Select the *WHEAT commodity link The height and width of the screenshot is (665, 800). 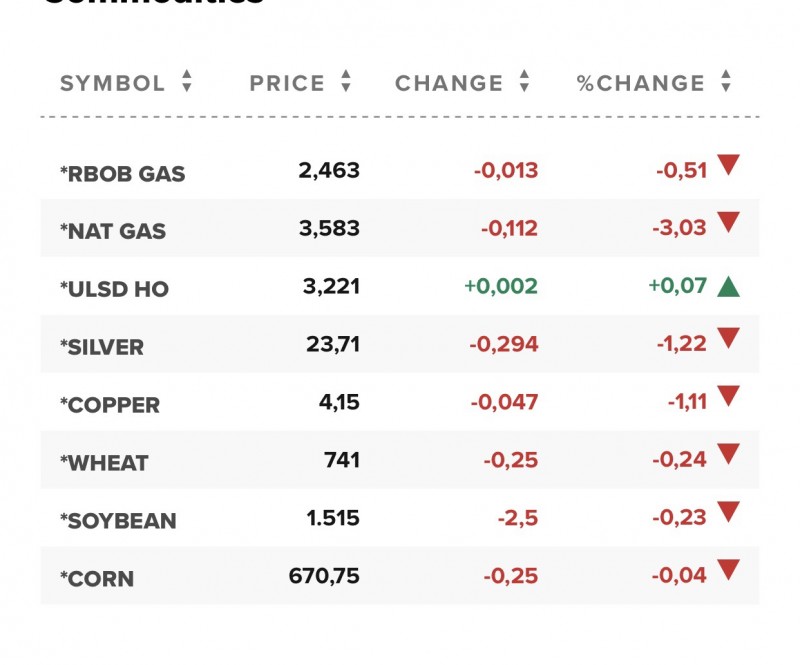[104, 464]
